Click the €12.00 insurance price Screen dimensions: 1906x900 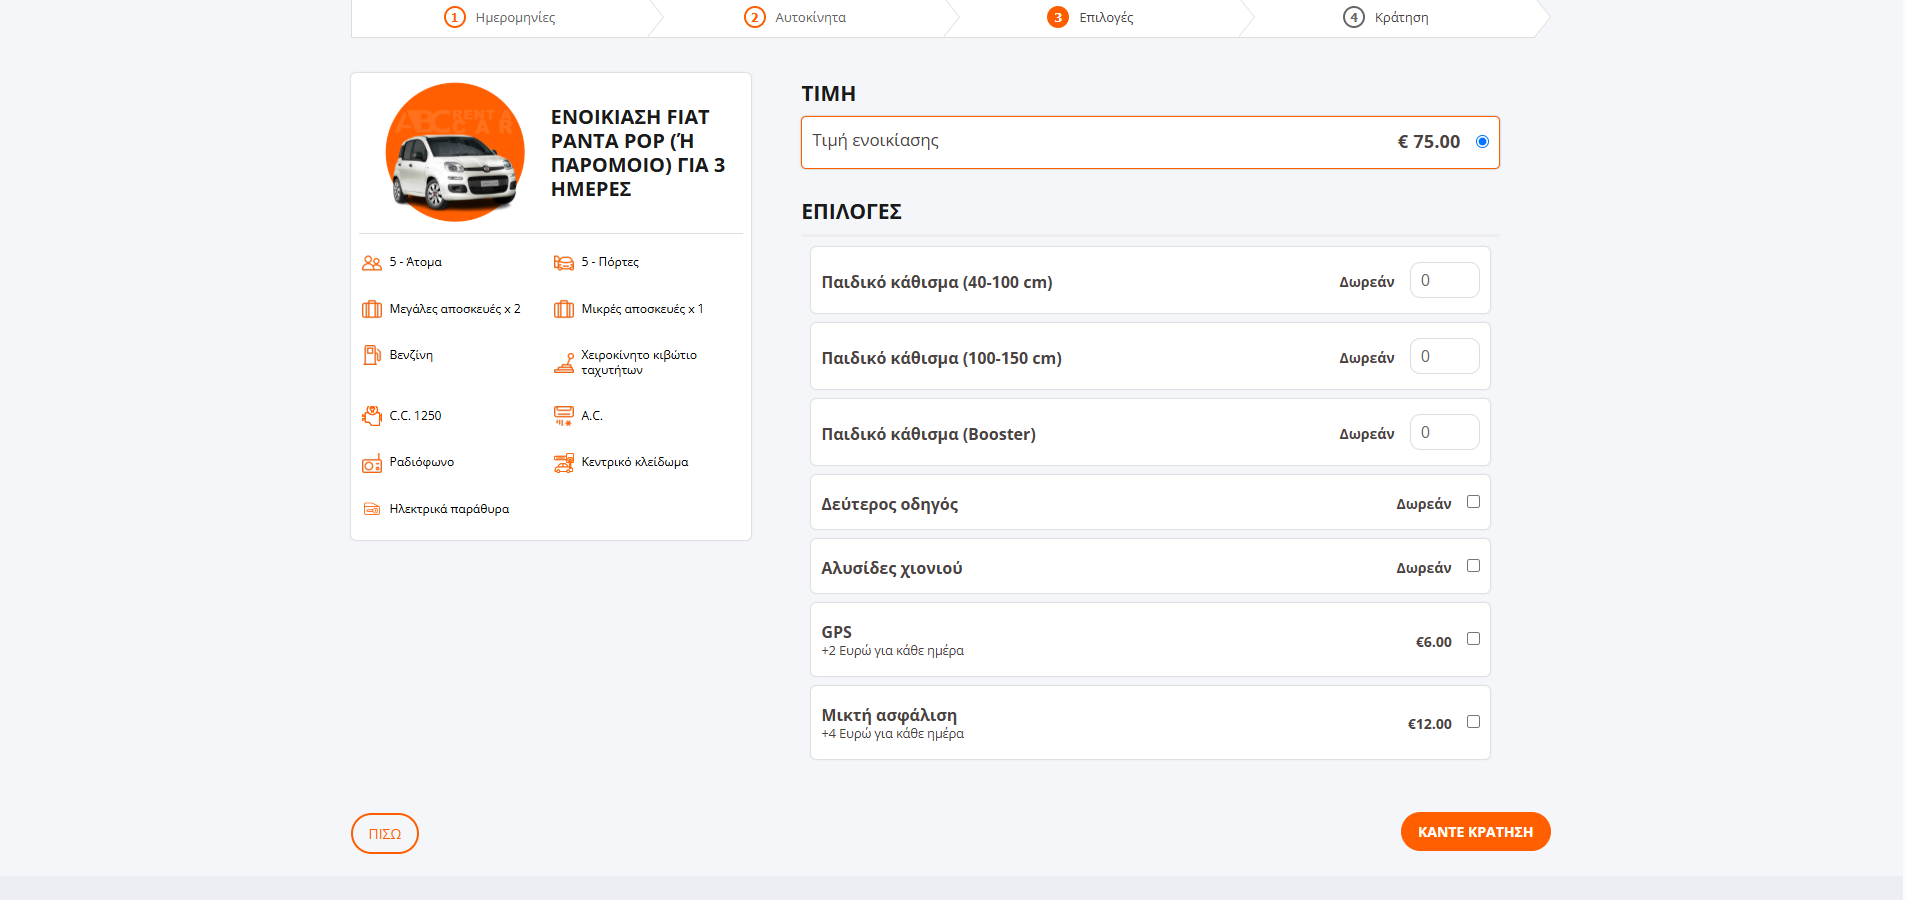pyautogui.click(x=1429, y=724)
